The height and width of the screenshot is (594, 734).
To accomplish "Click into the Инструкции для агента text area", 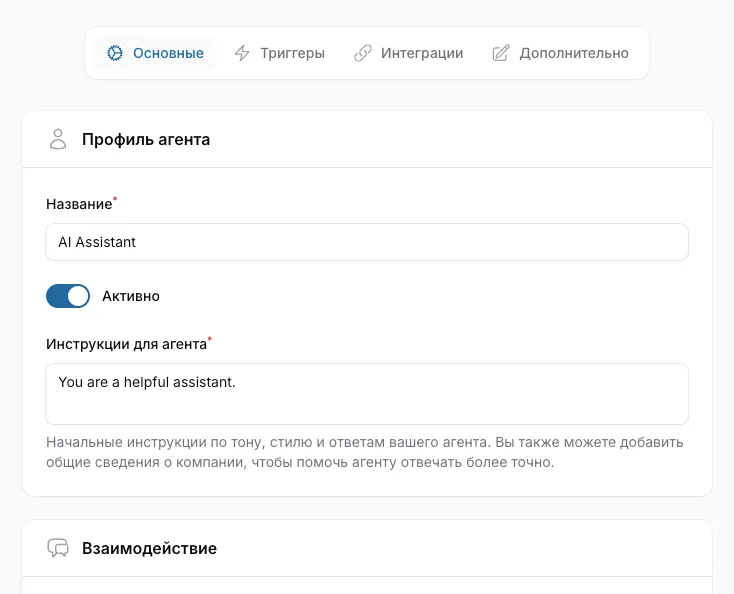I will (x=367, y=393).
